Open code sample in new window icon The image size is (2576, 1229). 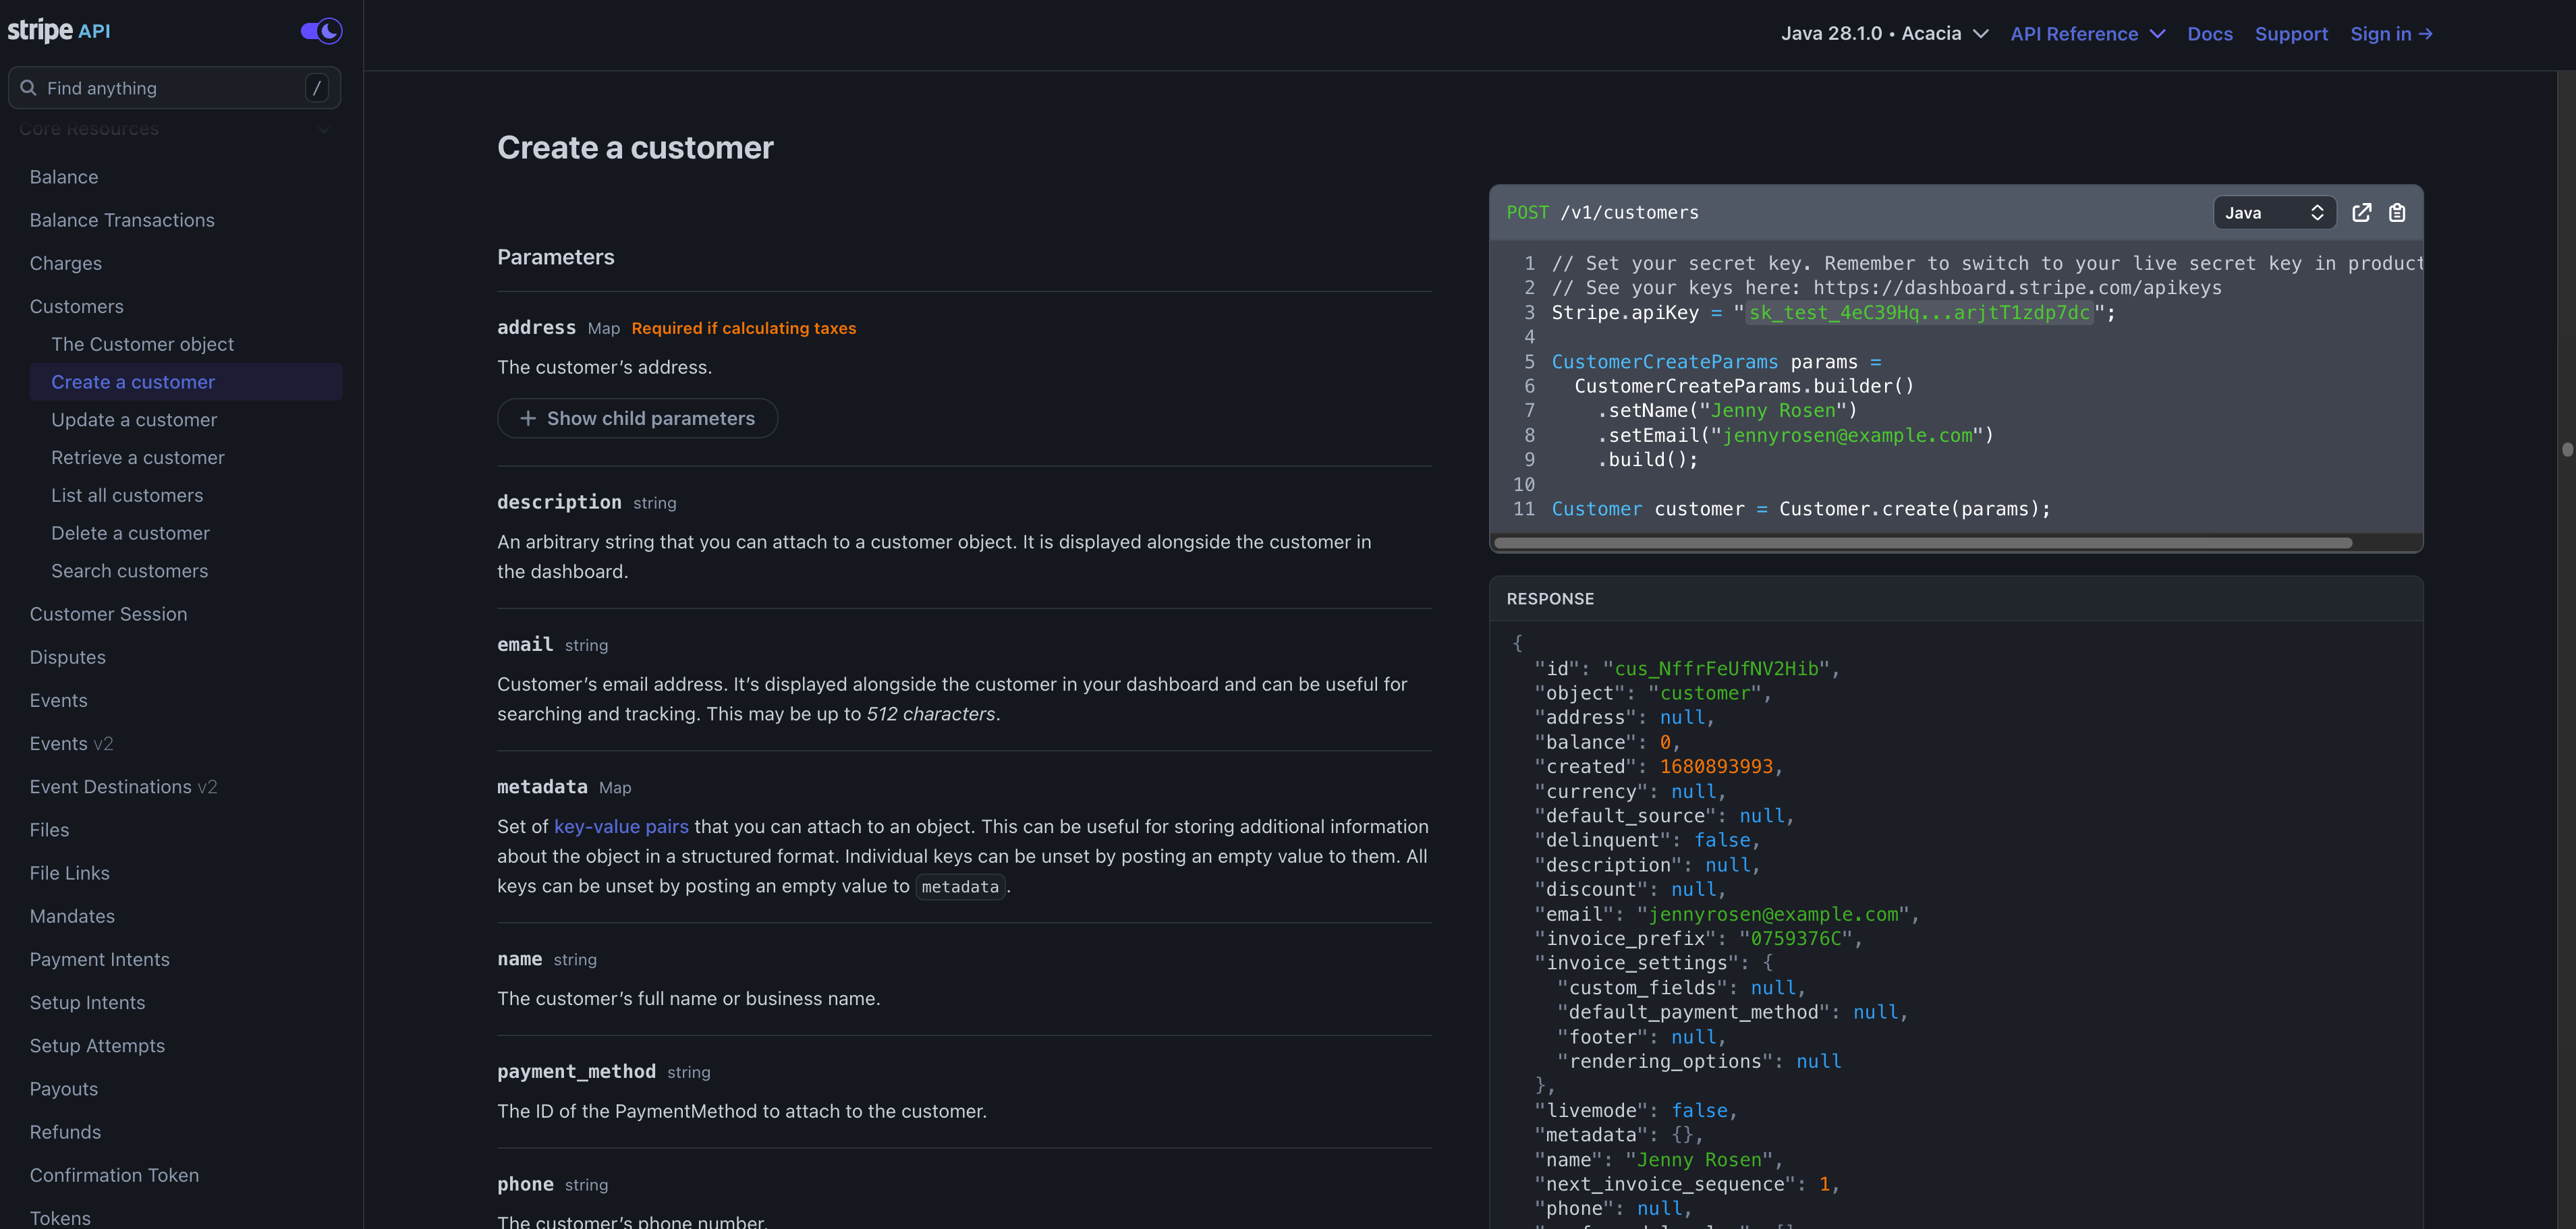click(x=2362, y=212)
